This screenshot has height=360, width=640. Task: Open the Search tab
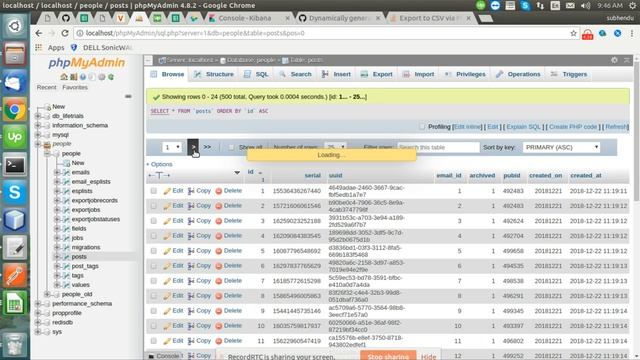pos(296,74)
